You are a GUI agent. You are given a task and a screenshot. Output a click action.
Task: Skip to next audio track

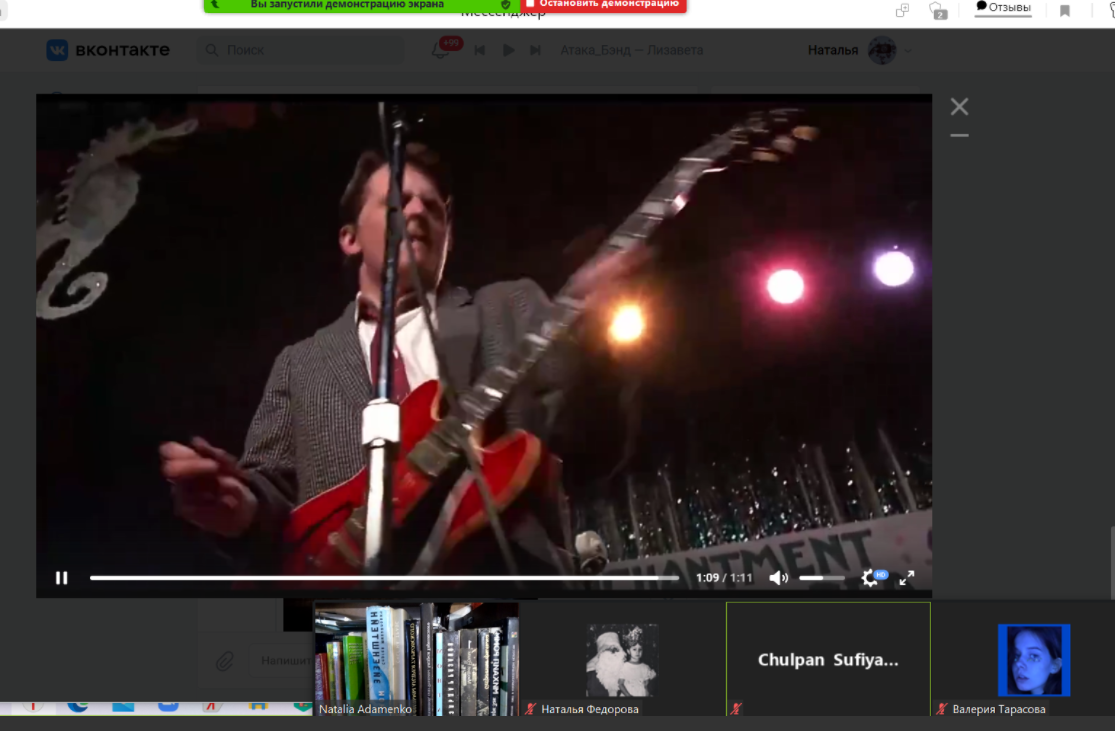pyautogui.click(x=535, y=50)
